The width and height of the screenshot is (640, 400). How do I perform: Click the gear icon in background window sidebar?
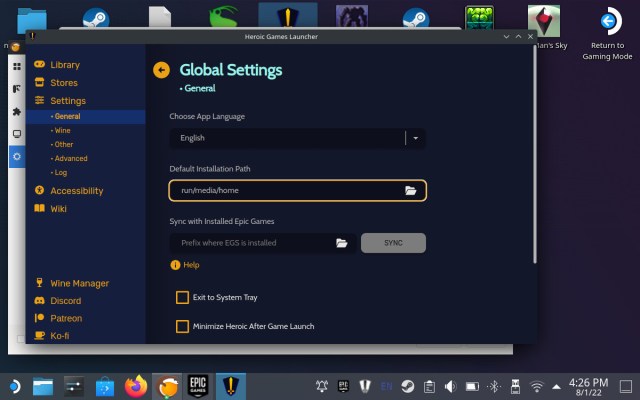[17, 156]
